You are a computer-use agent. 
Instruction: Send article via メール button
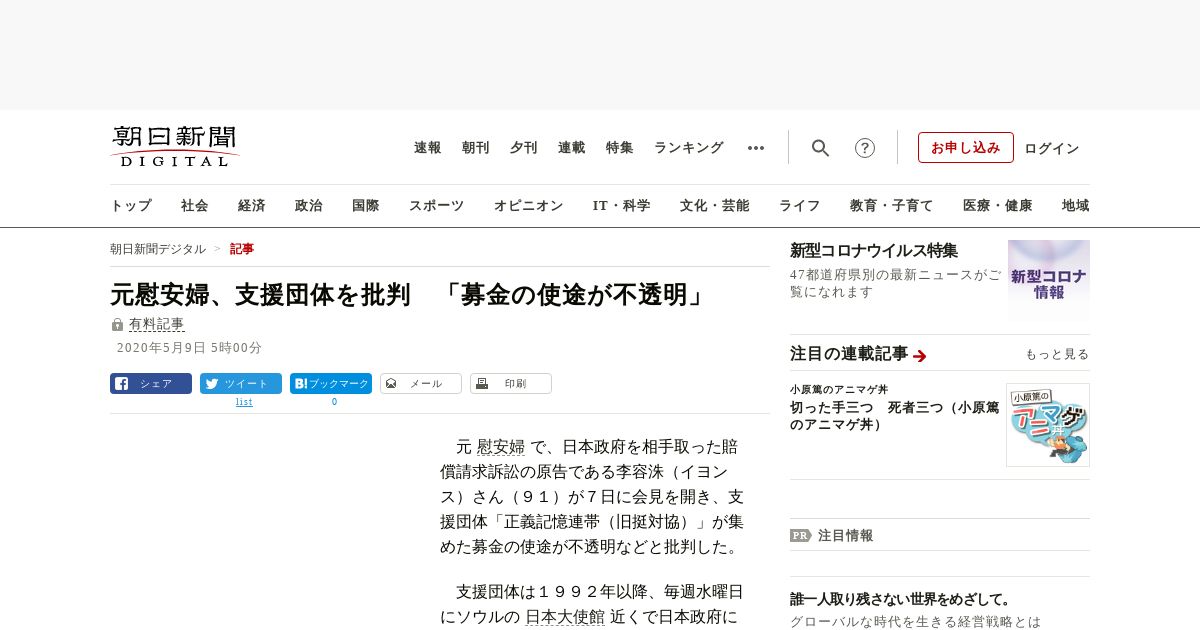pos(421,383)
